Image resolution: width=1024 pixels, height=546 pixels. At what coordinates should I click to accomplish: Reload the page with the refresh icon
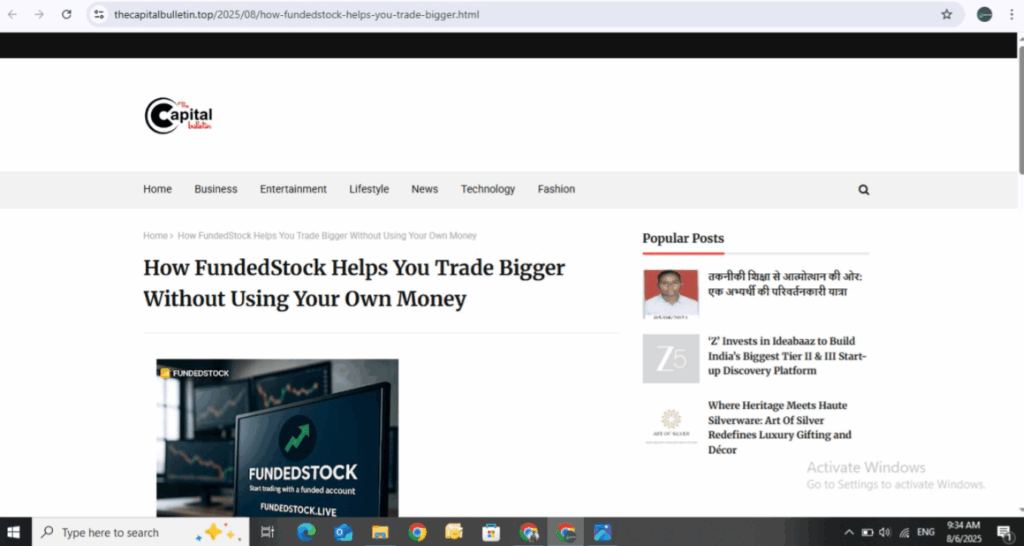pyautogui.click(x=66, y=14)
